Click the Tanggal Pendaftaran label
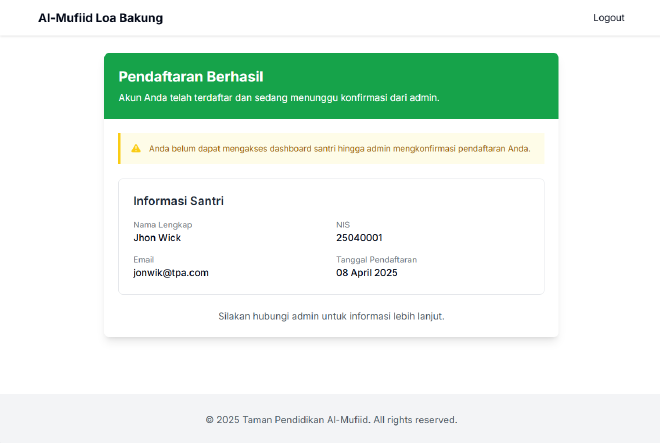 [376, 259]
